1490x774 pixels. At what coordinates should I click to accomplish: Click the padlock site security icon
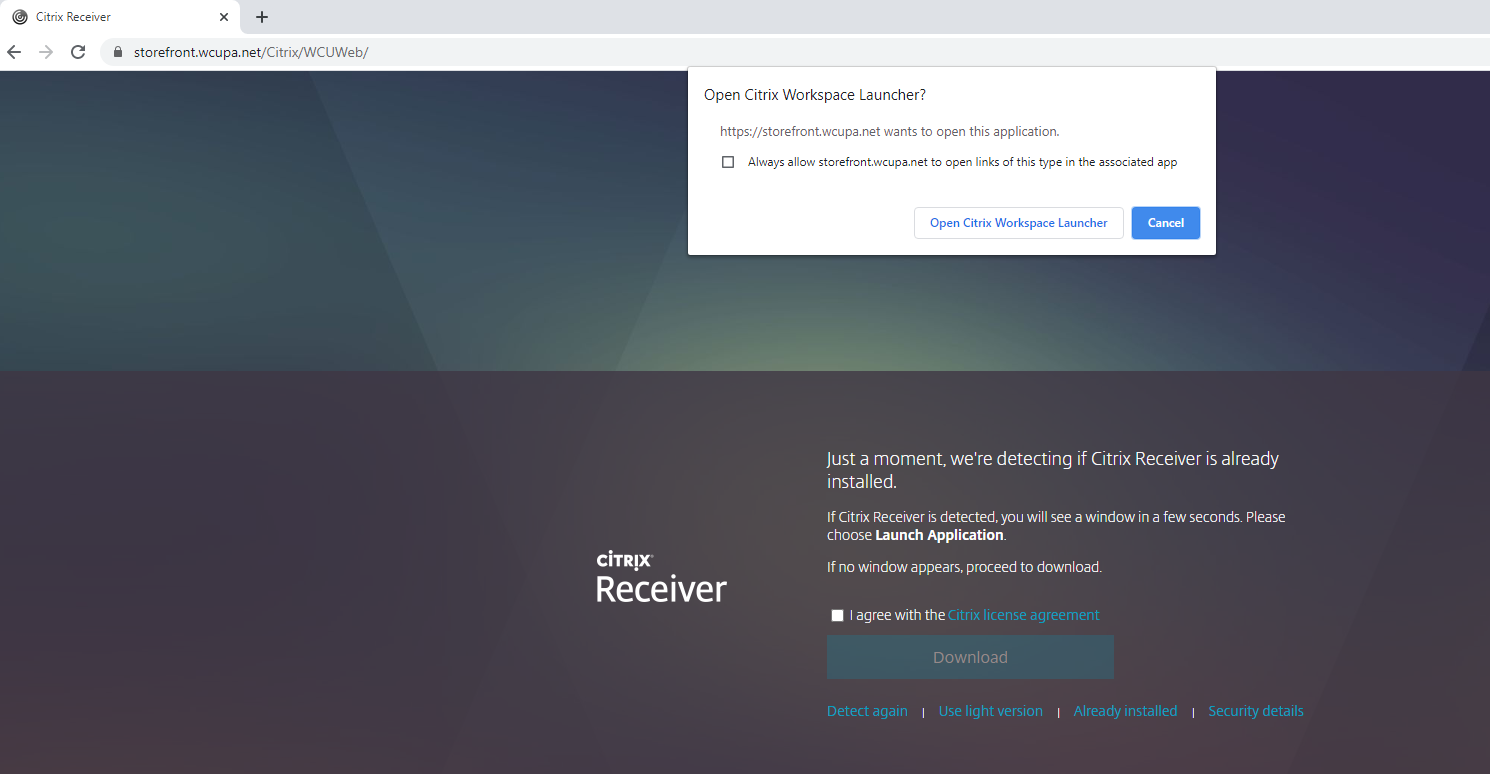pos(118,52)
